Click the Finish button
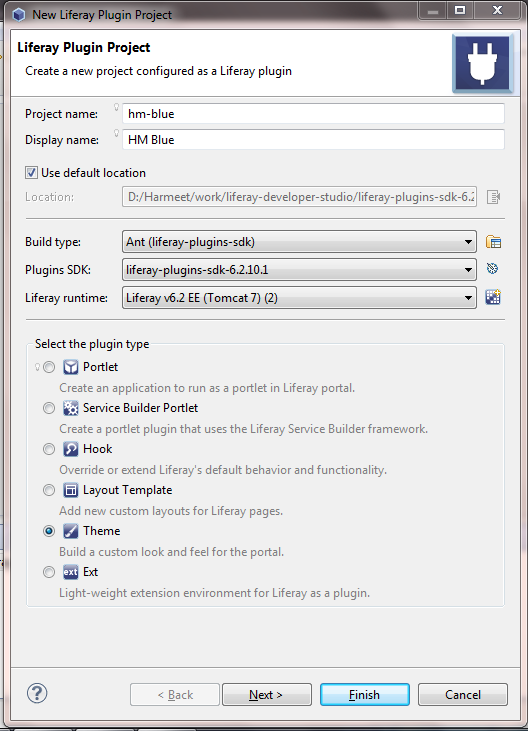The image size is (528, 731). click(x=364, y=695)
